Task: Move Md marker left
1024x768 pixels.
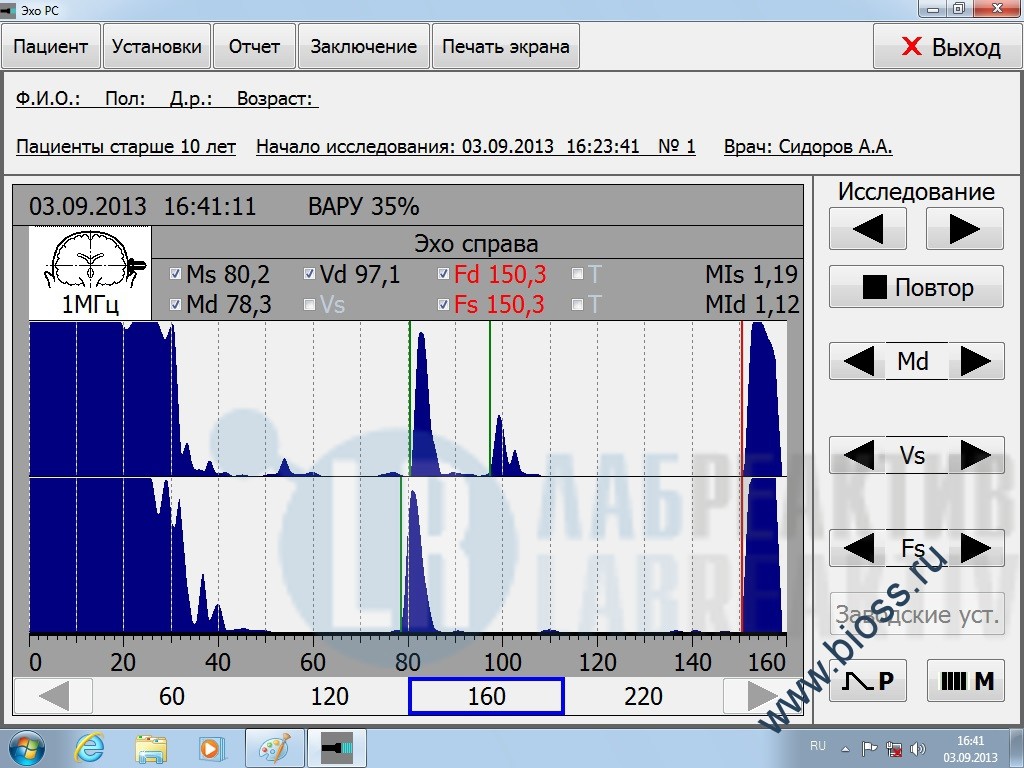Action: click(x=858, y=361)
